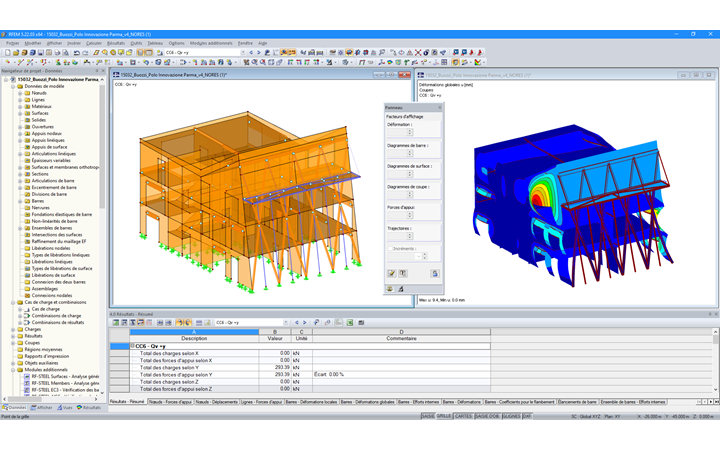Click the highlighted left-arrow filter icon in results toolbar
Screen dimensions: 720x450
coord(180,322)
